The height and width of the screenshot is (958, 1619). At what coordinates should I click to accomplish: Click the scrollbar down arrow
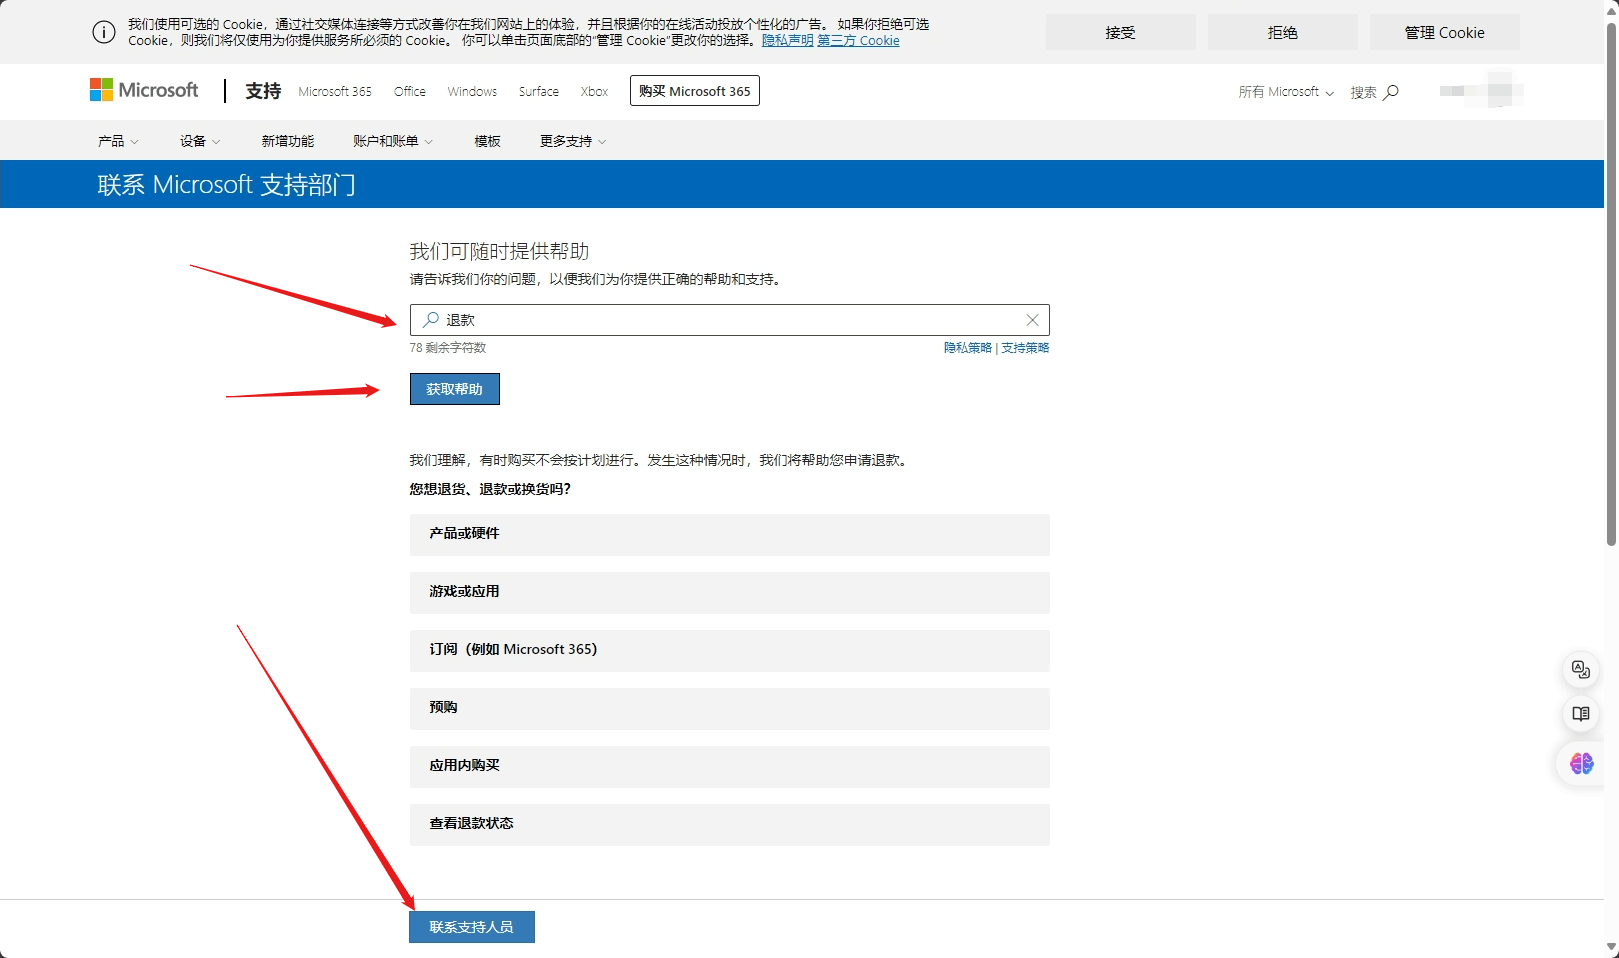click(x=1611, y=946)
